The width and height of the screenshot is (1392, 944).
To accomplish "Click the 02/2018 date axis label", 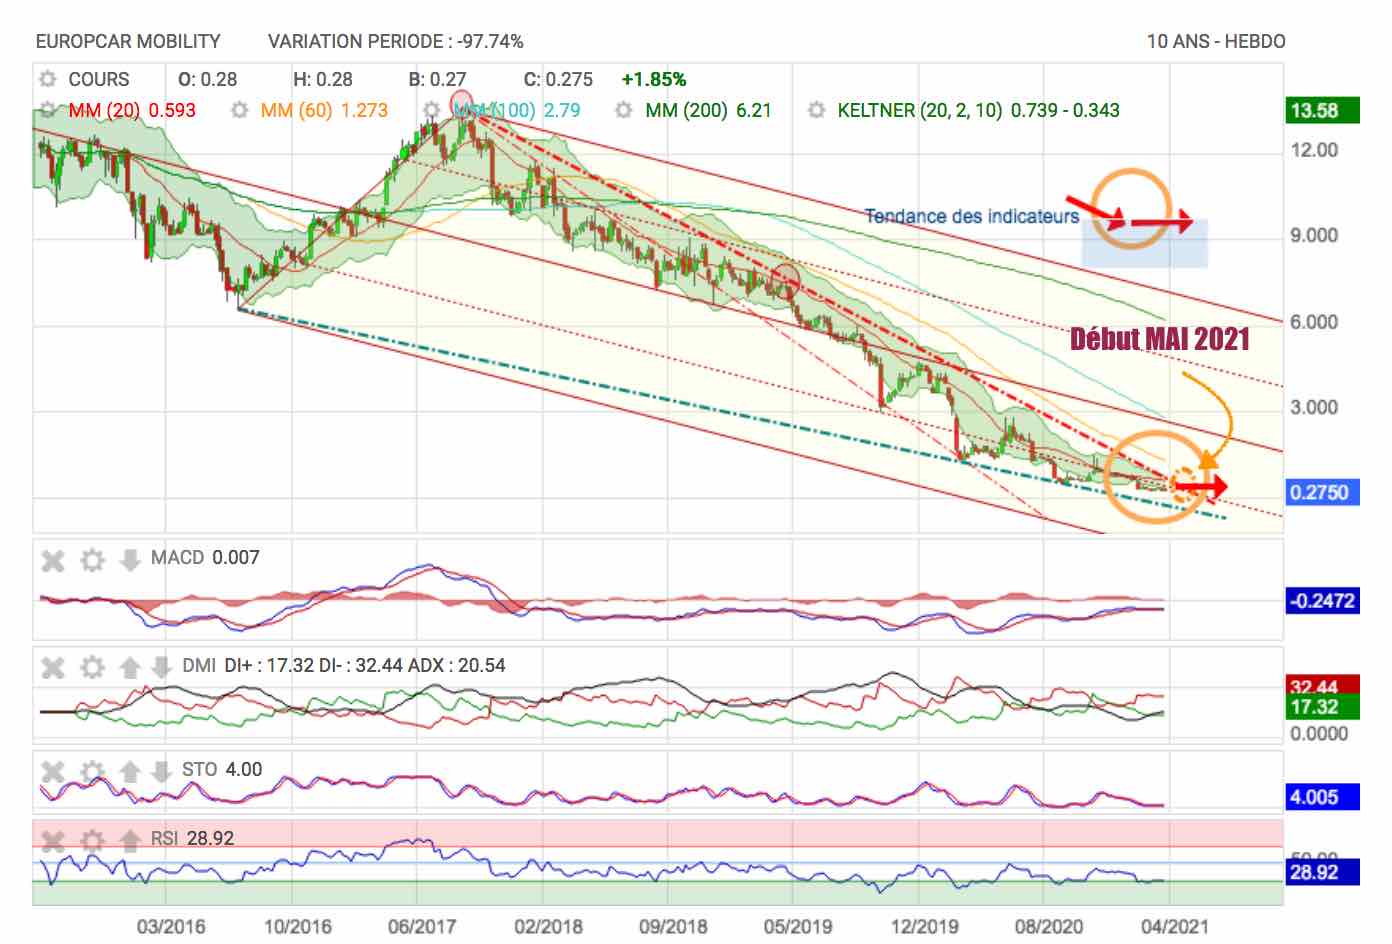I will point(548,926).
